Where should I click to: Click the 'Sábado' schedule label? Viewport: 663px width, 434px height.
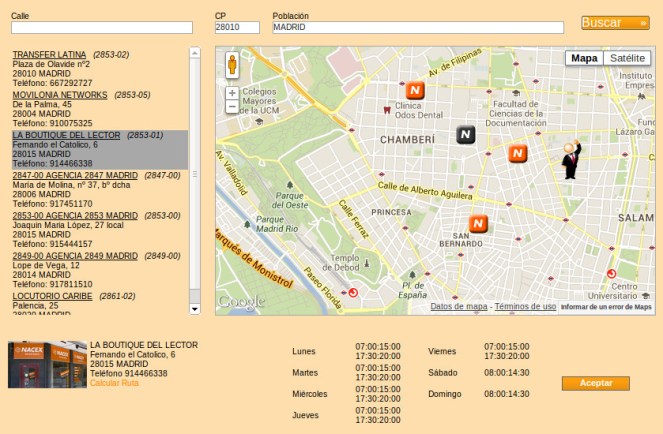pyautogui.click(x=443, y=373)
